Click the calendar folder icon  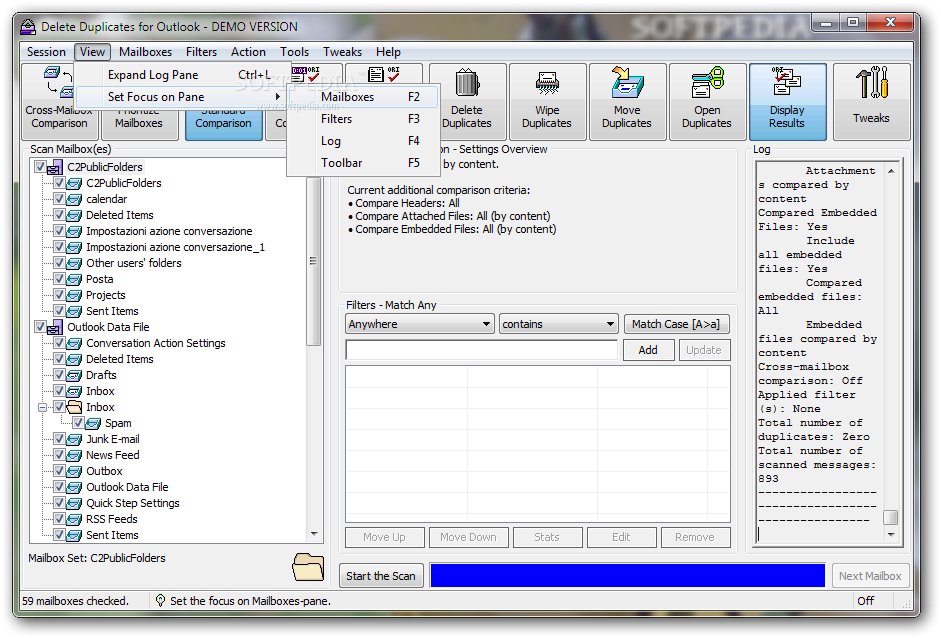(x=74, y=199)
